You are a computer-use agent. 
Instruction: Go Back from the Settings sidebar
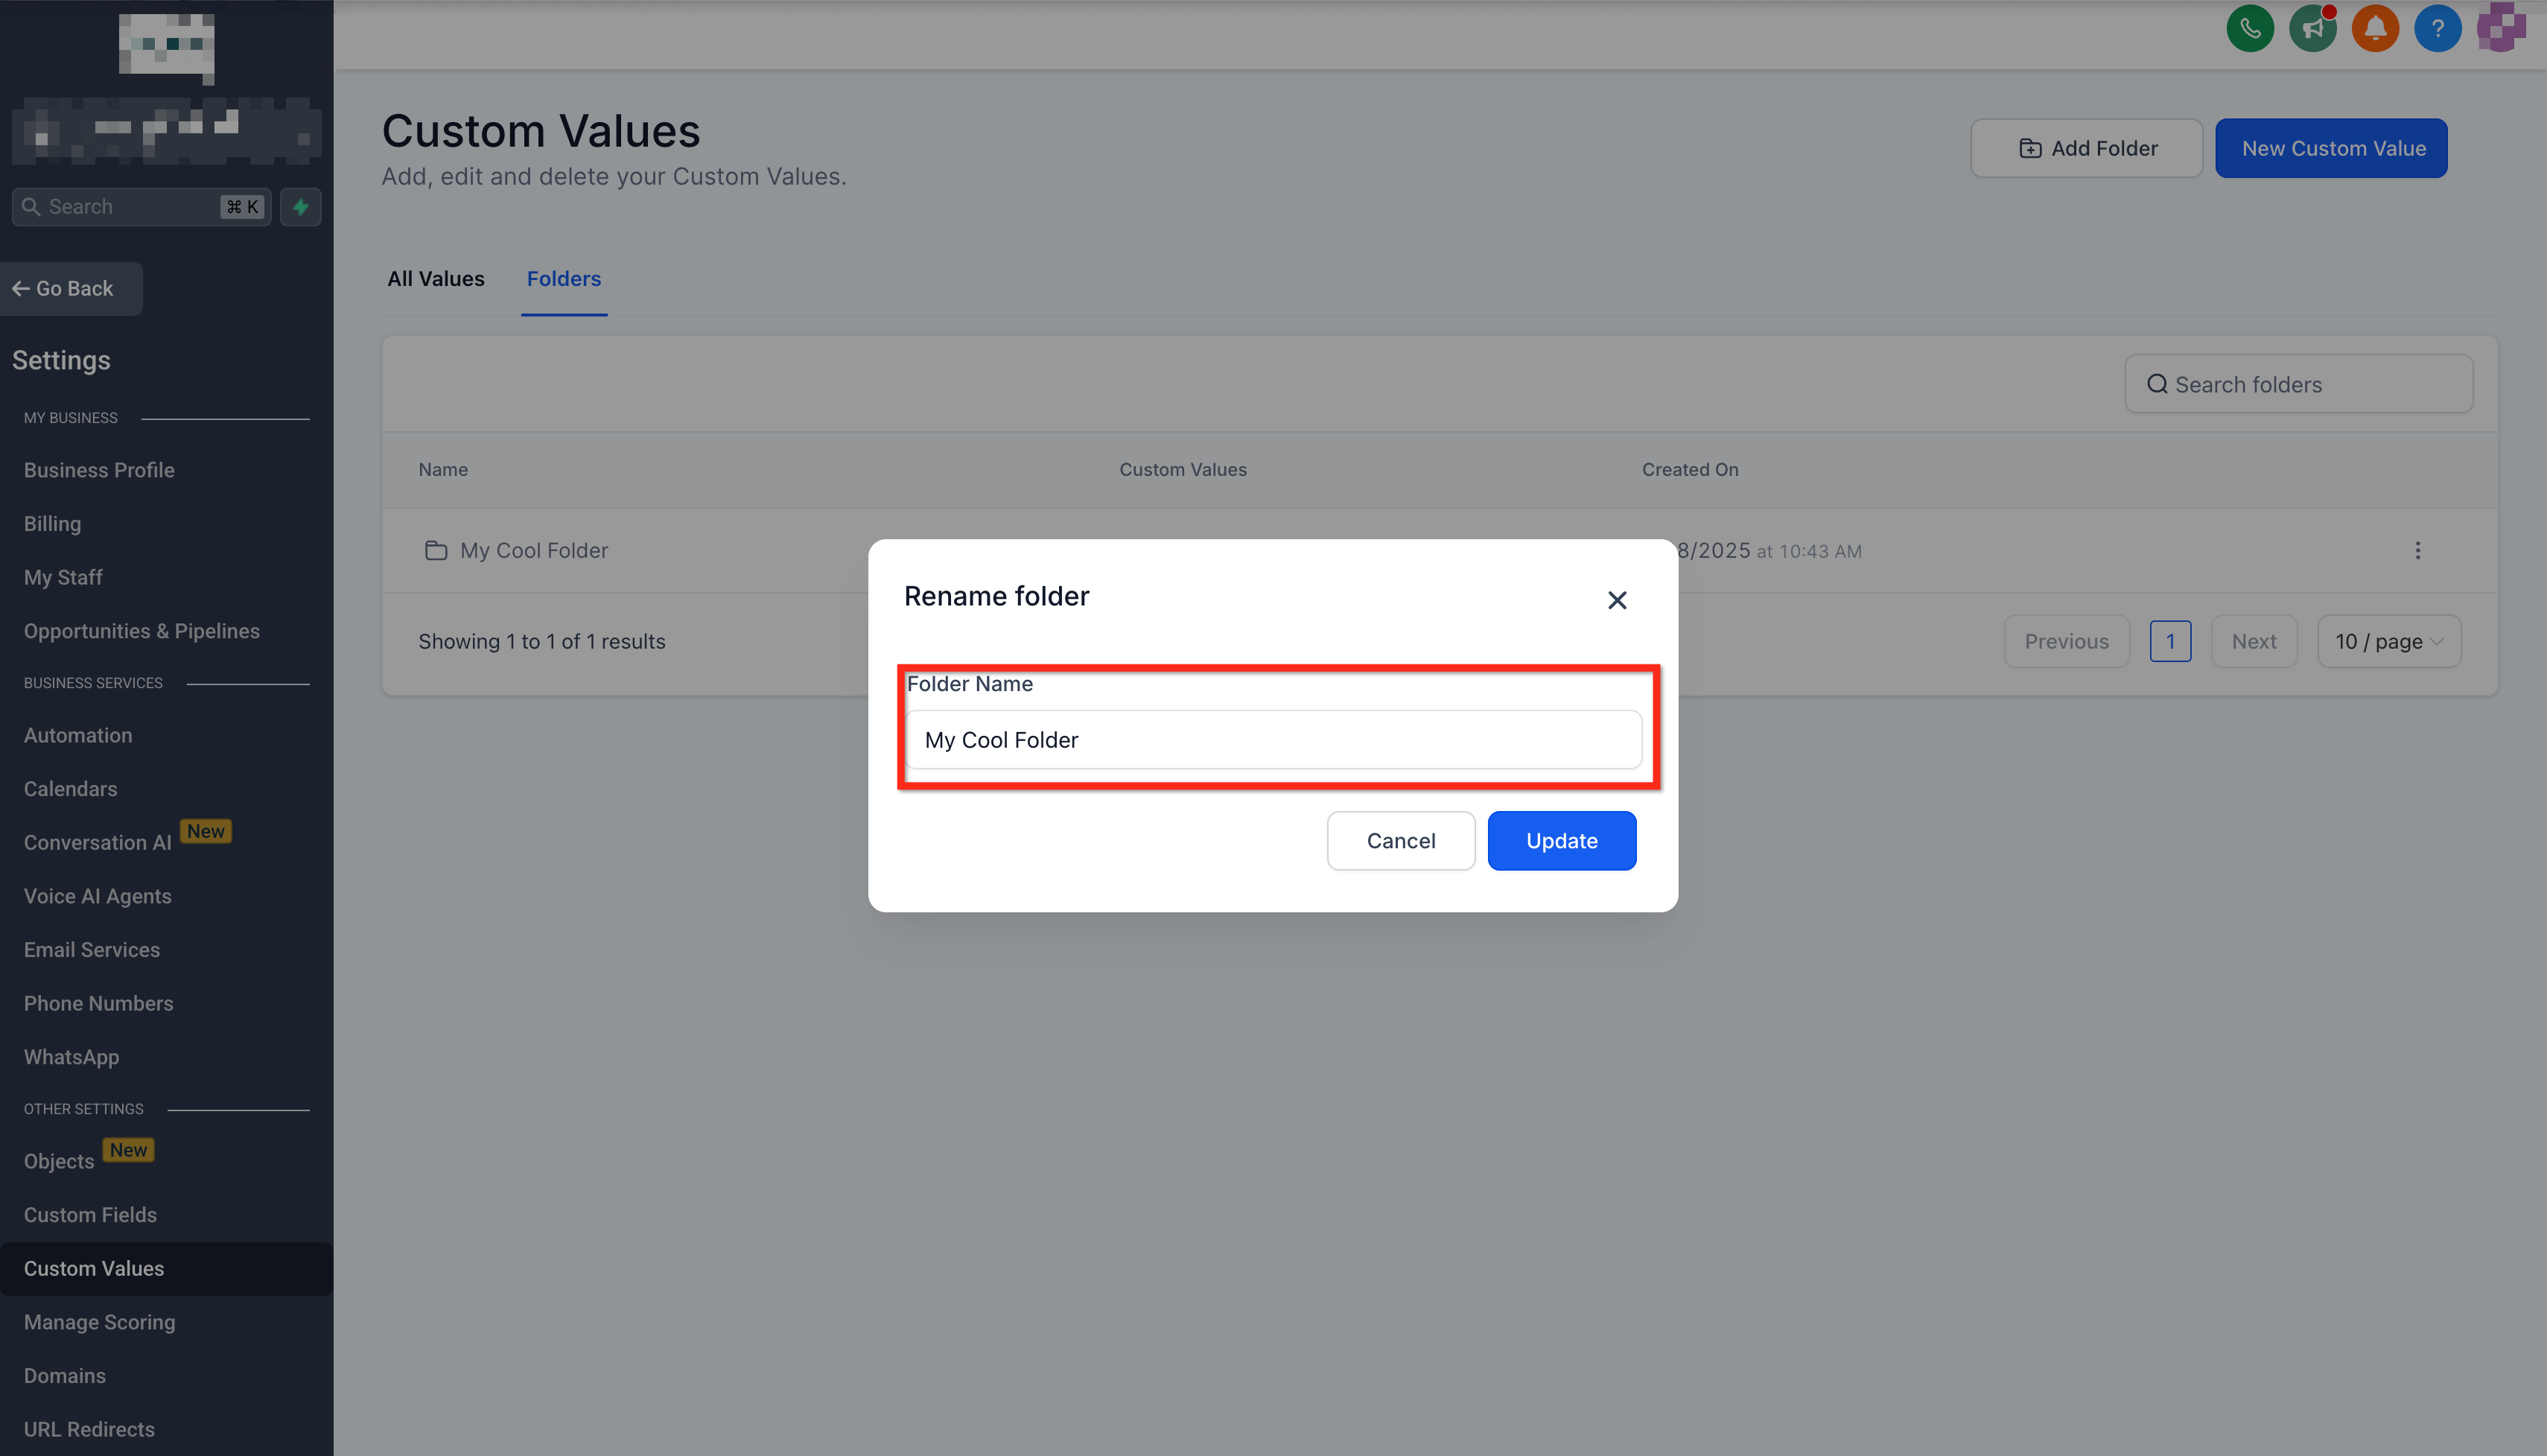(64, 289)
